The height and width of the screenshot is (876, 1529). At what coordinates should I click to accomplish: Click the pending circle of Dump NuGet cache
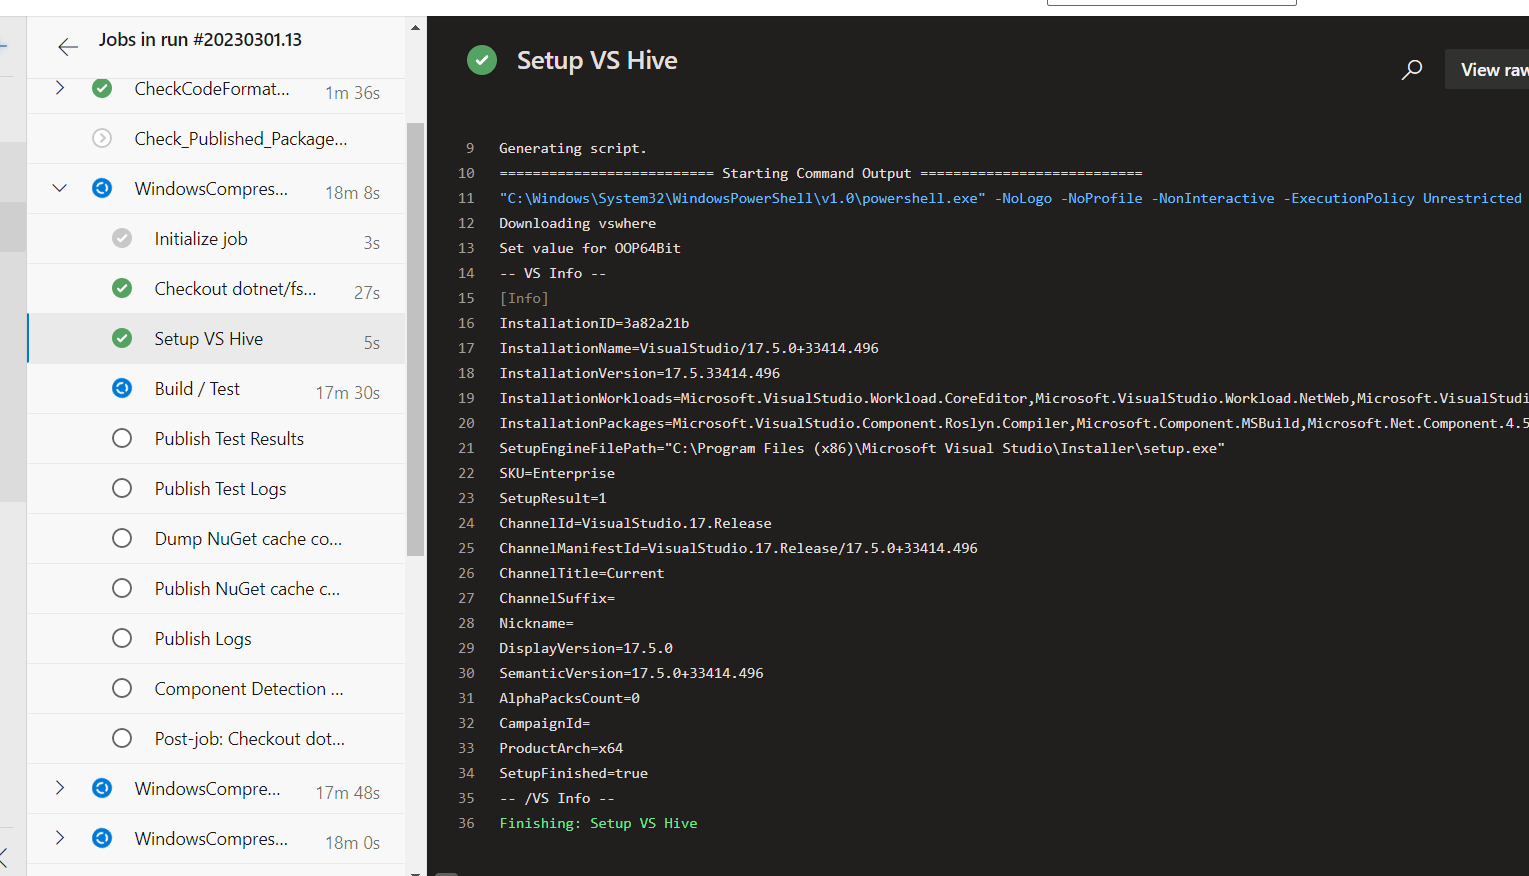122,538
